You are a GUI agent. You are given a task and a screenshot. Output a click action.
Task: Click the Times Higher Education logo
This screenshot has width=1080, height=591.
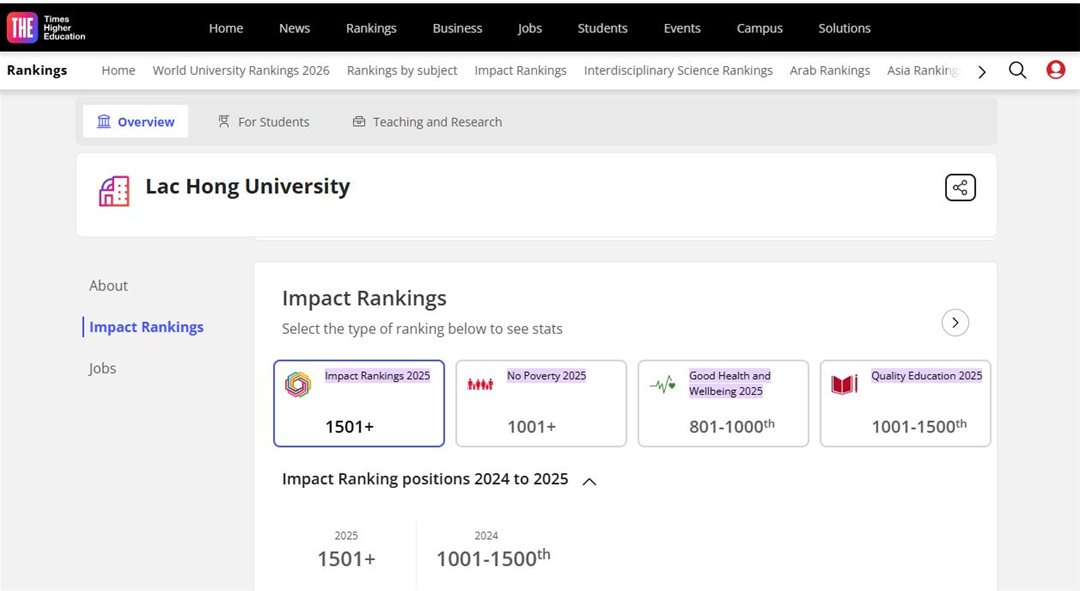[46, 28]
